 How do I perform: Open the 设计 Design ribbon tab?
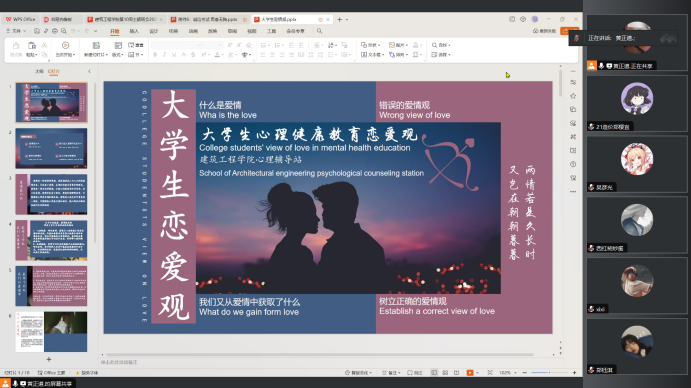(x=153, y=31)
